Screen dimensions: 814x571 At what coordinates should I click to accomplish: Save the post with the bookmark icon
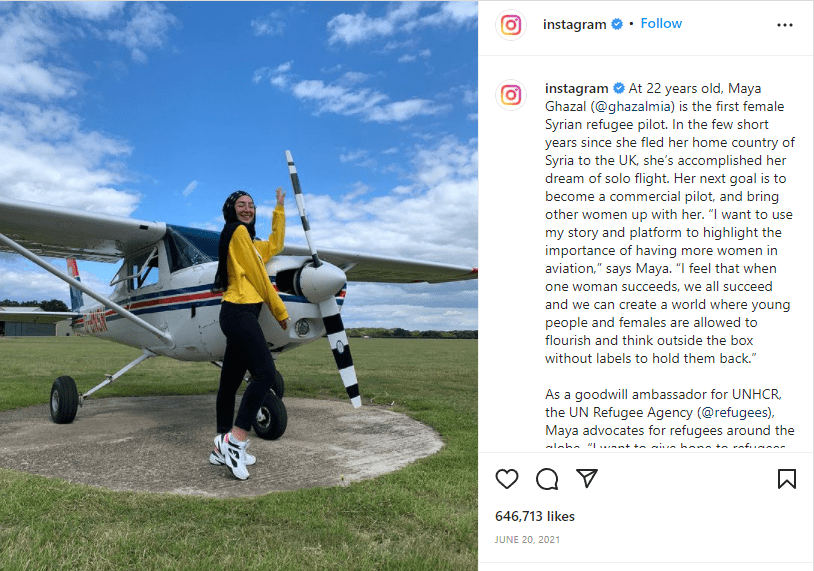[786, 479]
